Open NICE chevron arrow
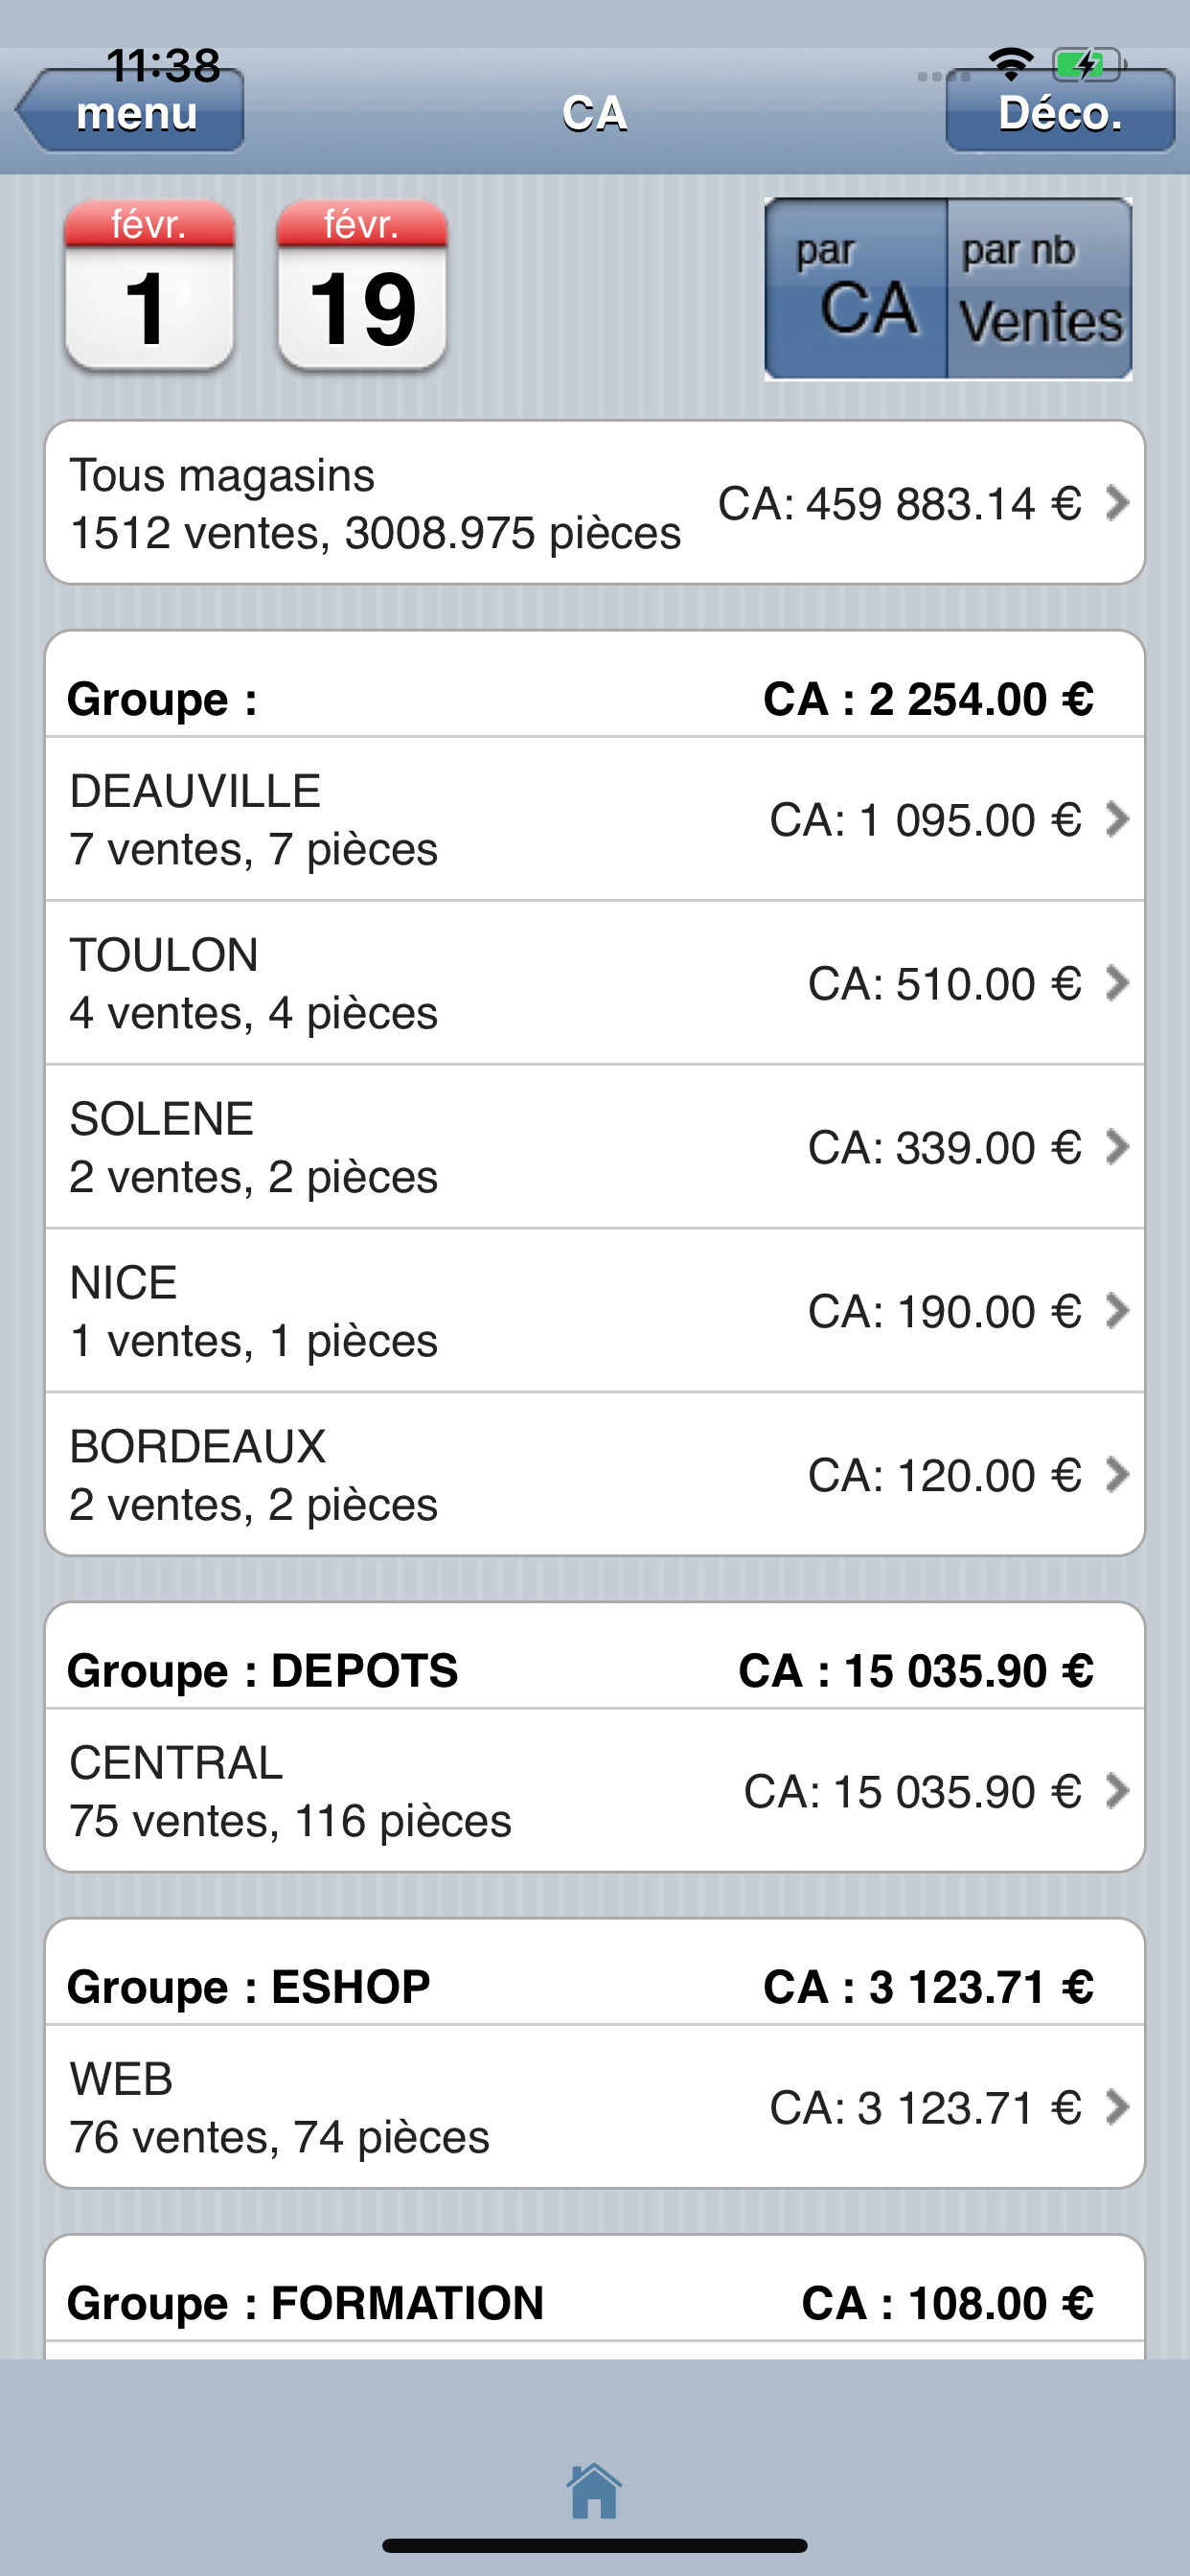 1117,1311
